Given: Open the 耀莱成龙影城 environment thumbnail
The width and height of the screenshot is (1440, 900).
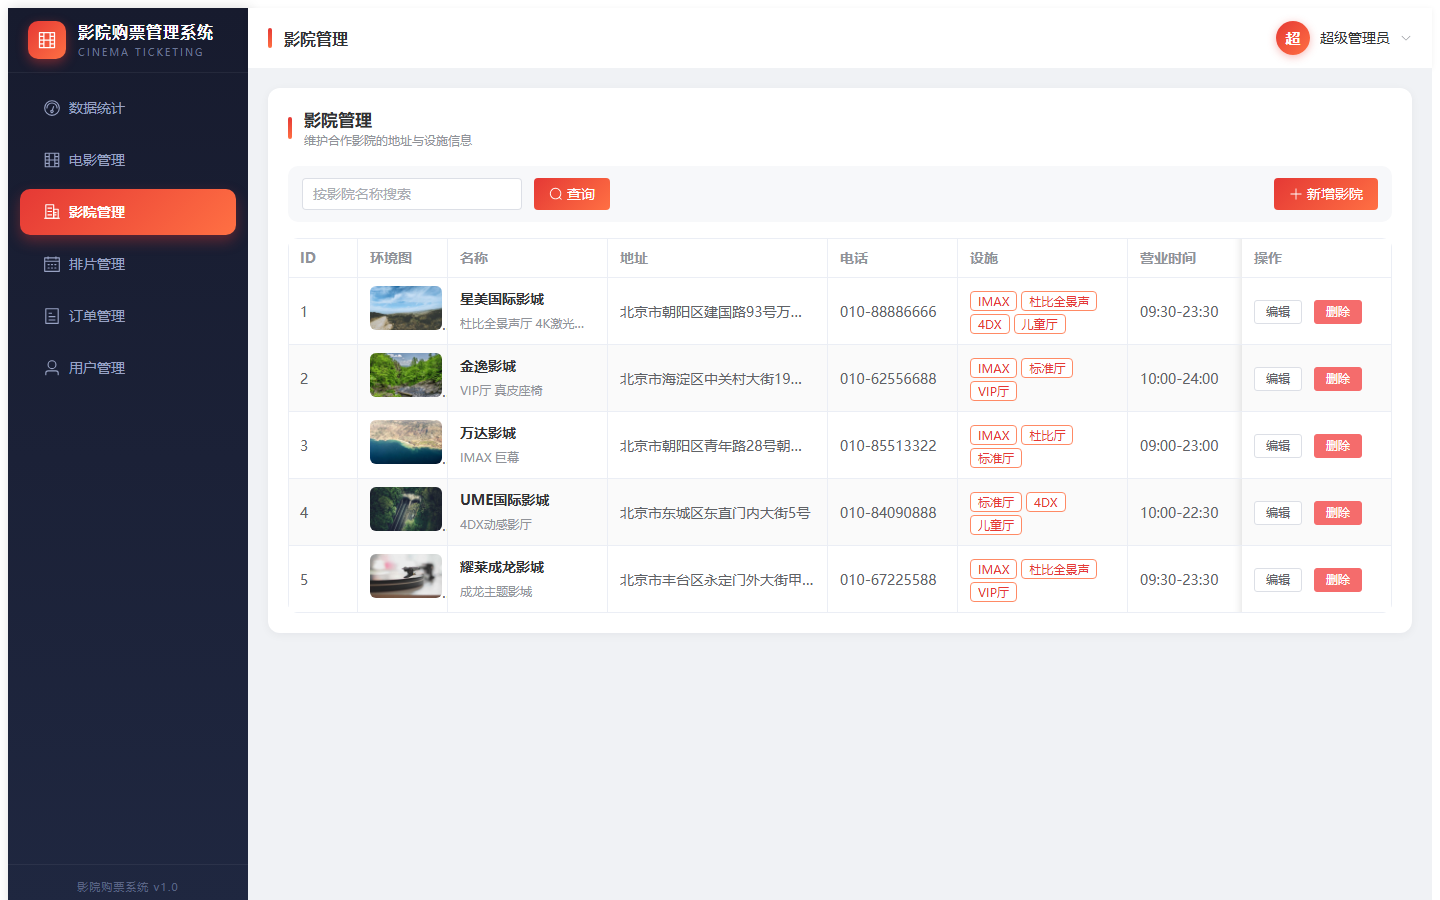Looking at the screenshot, I should click(406, 576).
